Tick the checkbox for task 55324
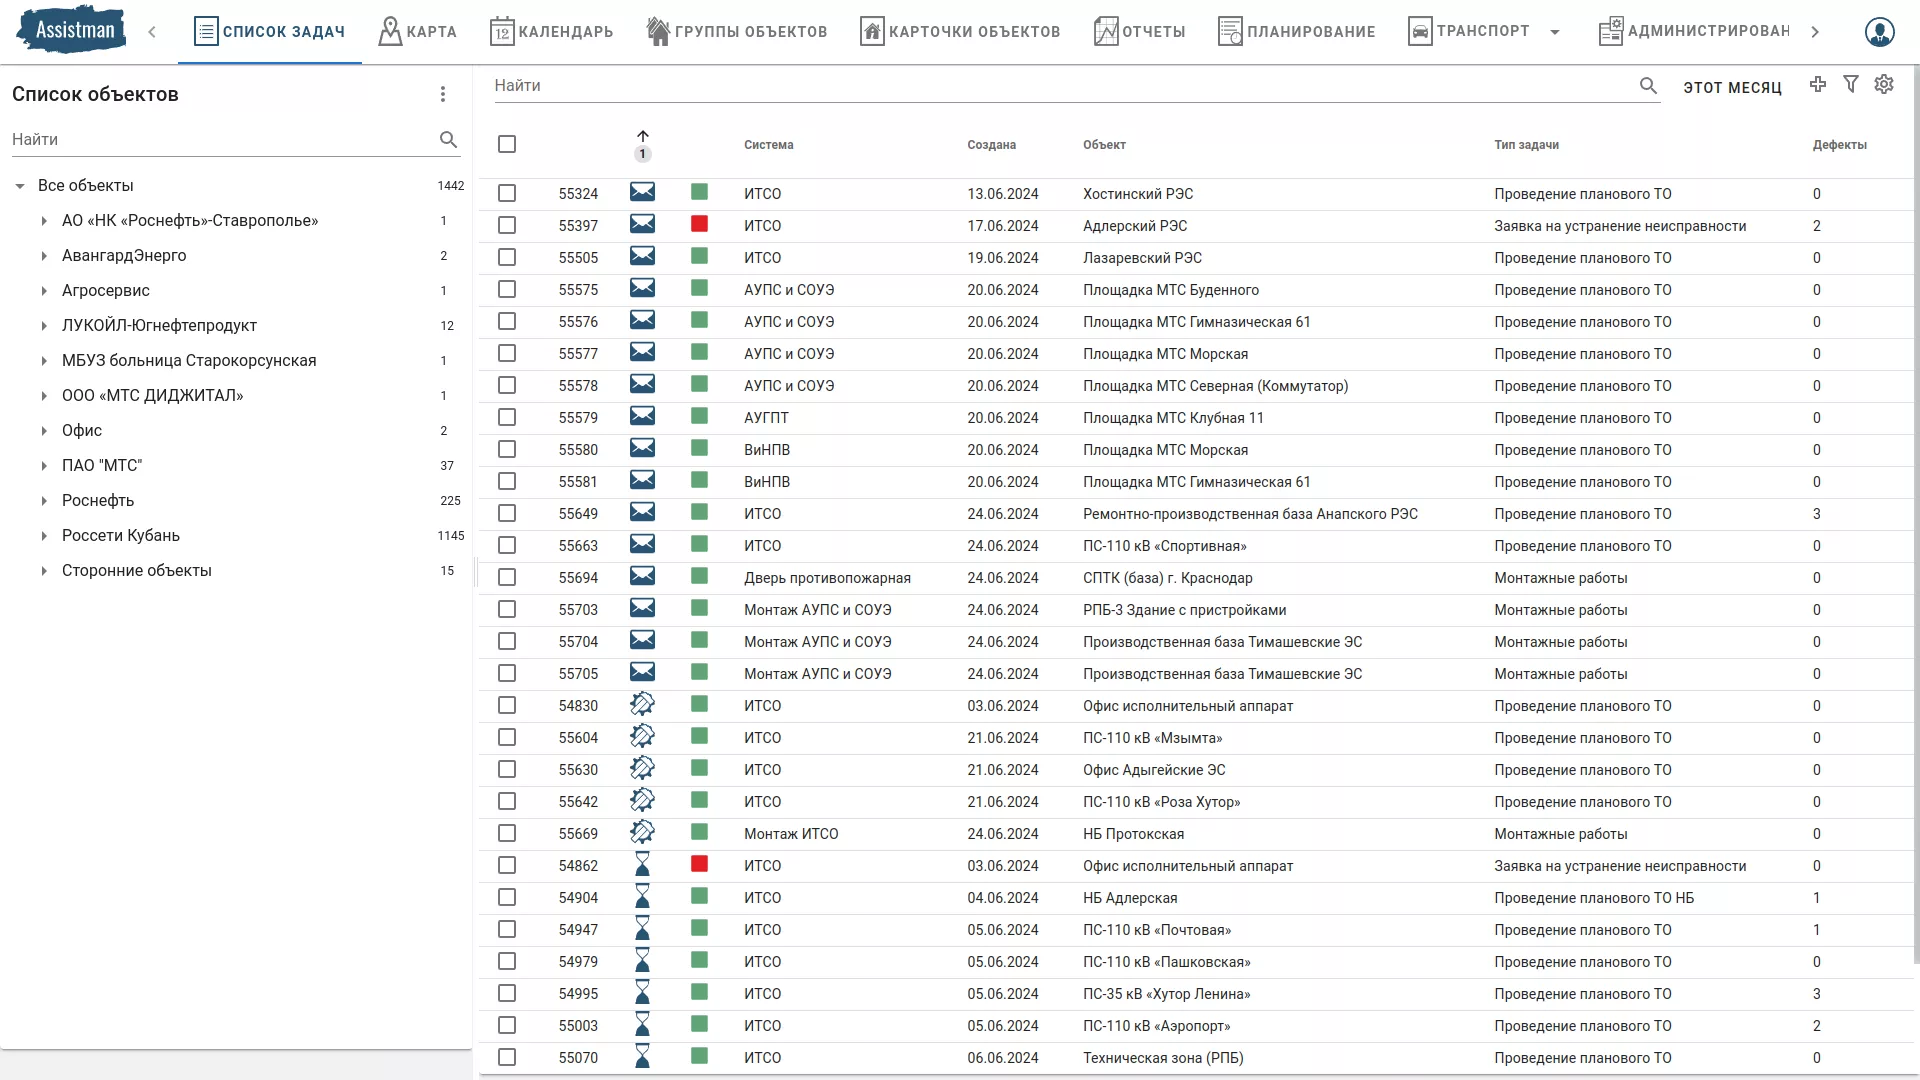This screenshot has width=1920, height=1080. (x=507, y=193)
